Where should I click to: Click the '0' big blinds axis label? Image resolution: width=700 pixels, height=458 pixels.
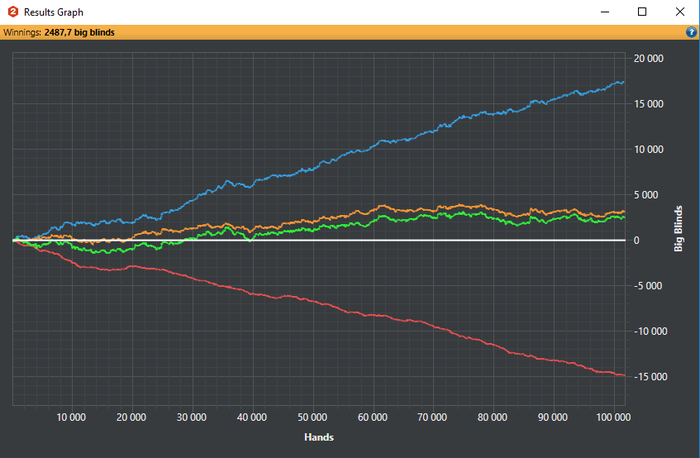637,240
